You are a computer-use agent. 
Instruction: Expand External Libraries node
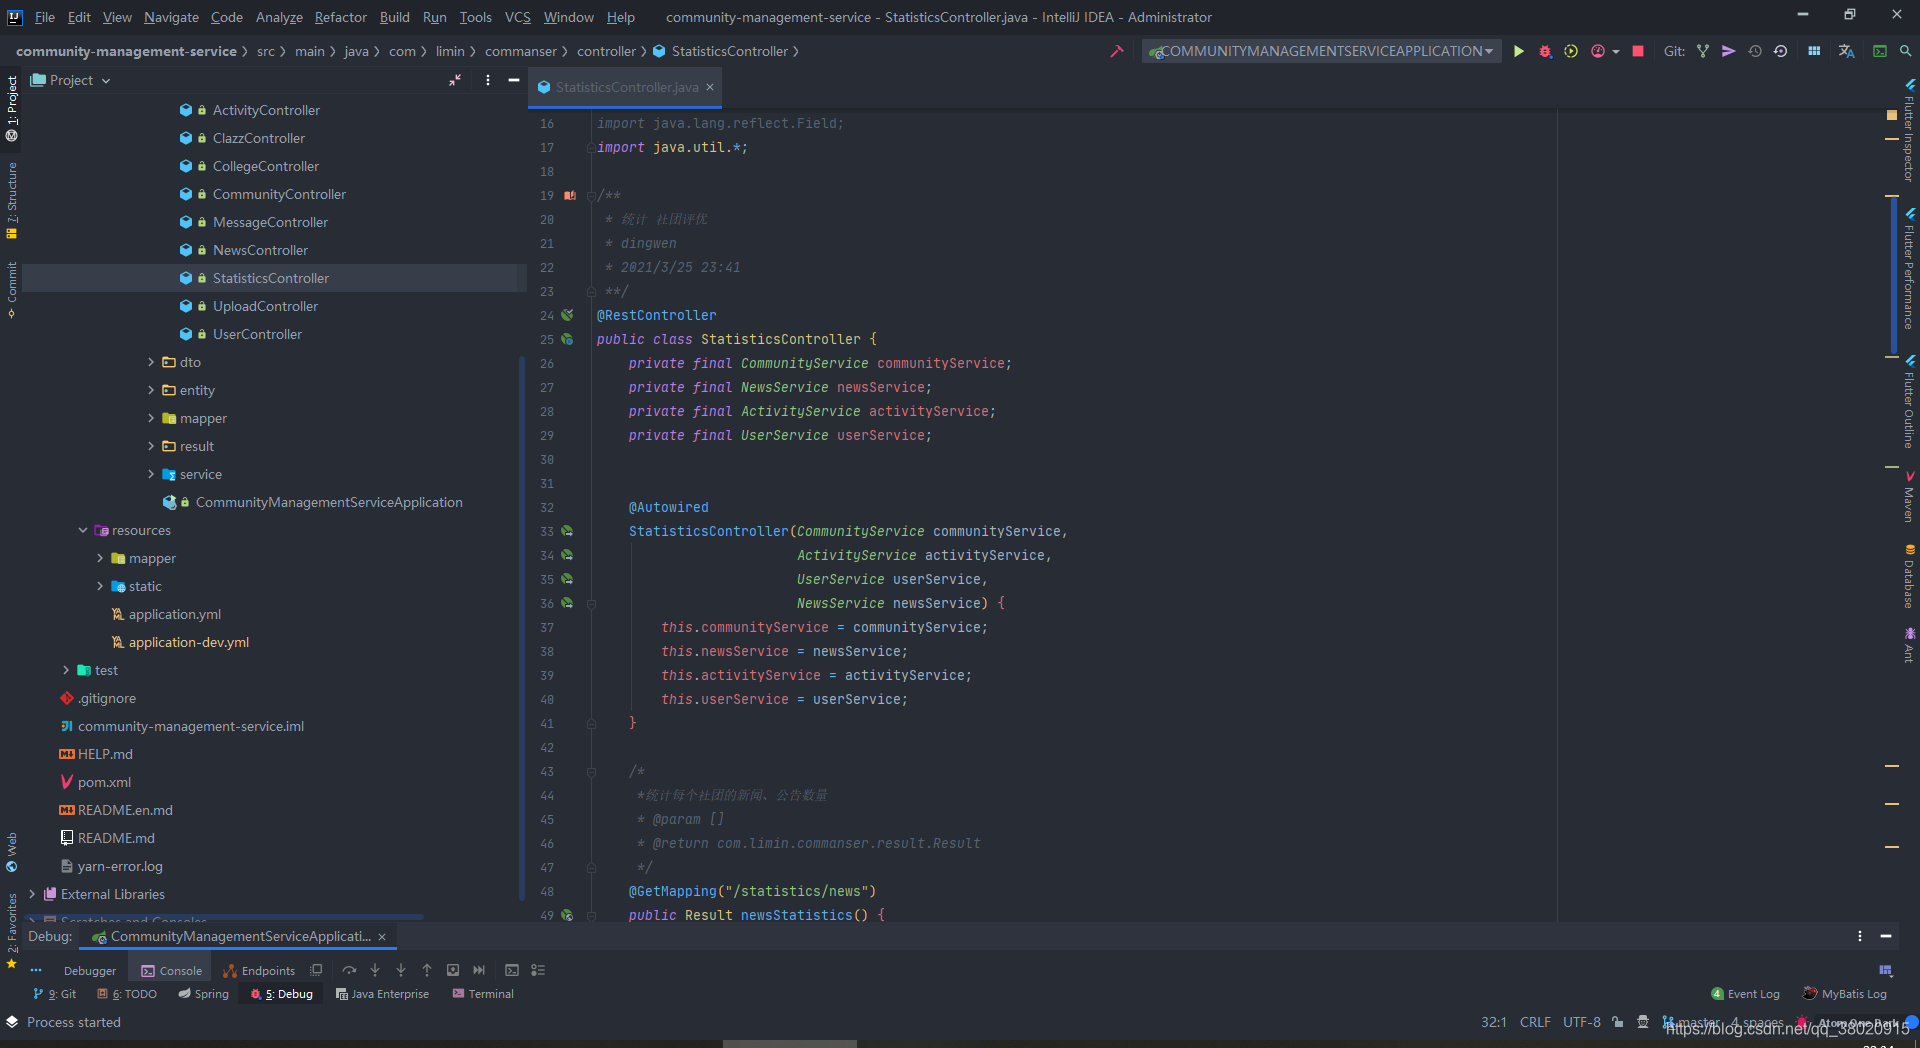tap(32, 894)
